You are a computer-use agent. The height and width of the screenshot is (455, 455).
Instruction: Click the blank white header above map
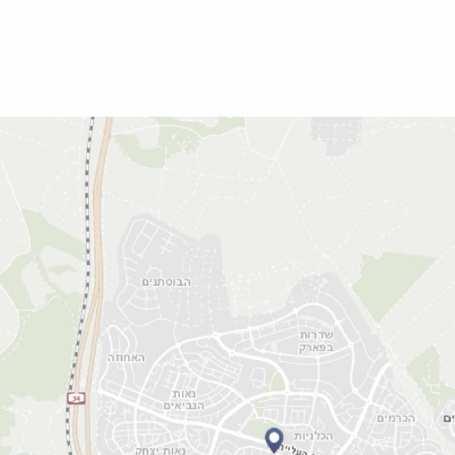click(x=227, y=58)
